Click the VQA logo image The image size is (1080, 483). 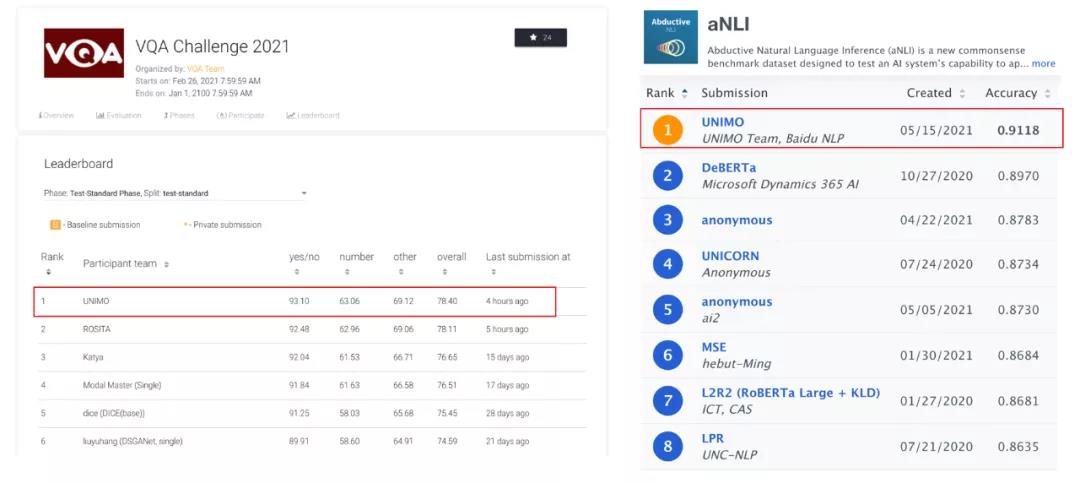(84, 53)
